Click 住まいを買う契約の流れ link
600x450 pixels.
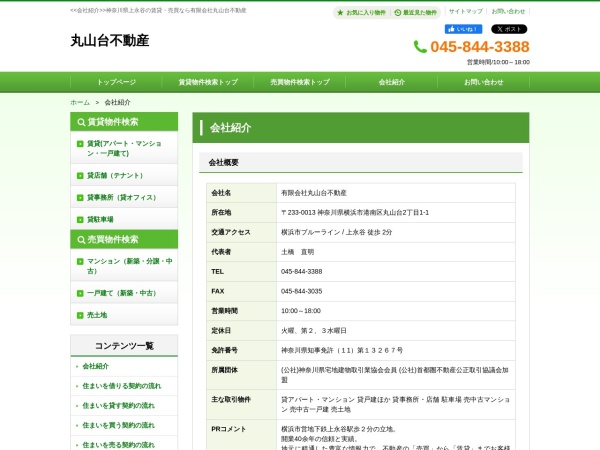(x=119, y=426)
